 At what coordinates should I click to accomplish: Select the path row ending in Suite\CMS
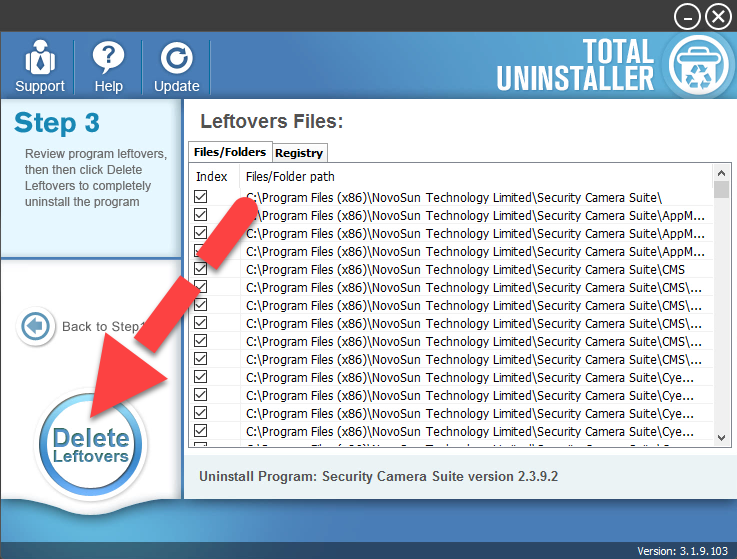(x=465, y=269)
